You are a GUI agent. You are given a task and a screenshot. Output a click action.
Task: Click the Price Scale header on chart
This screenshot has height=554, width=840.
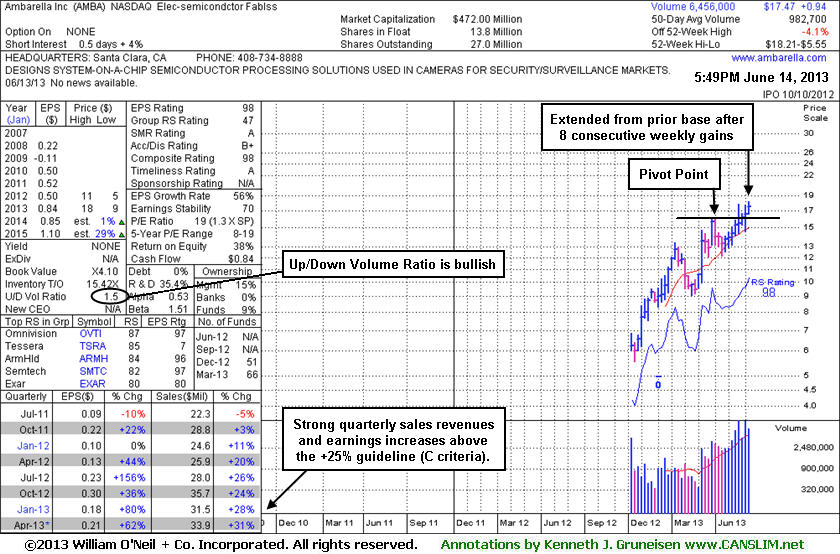click(815, 113)
